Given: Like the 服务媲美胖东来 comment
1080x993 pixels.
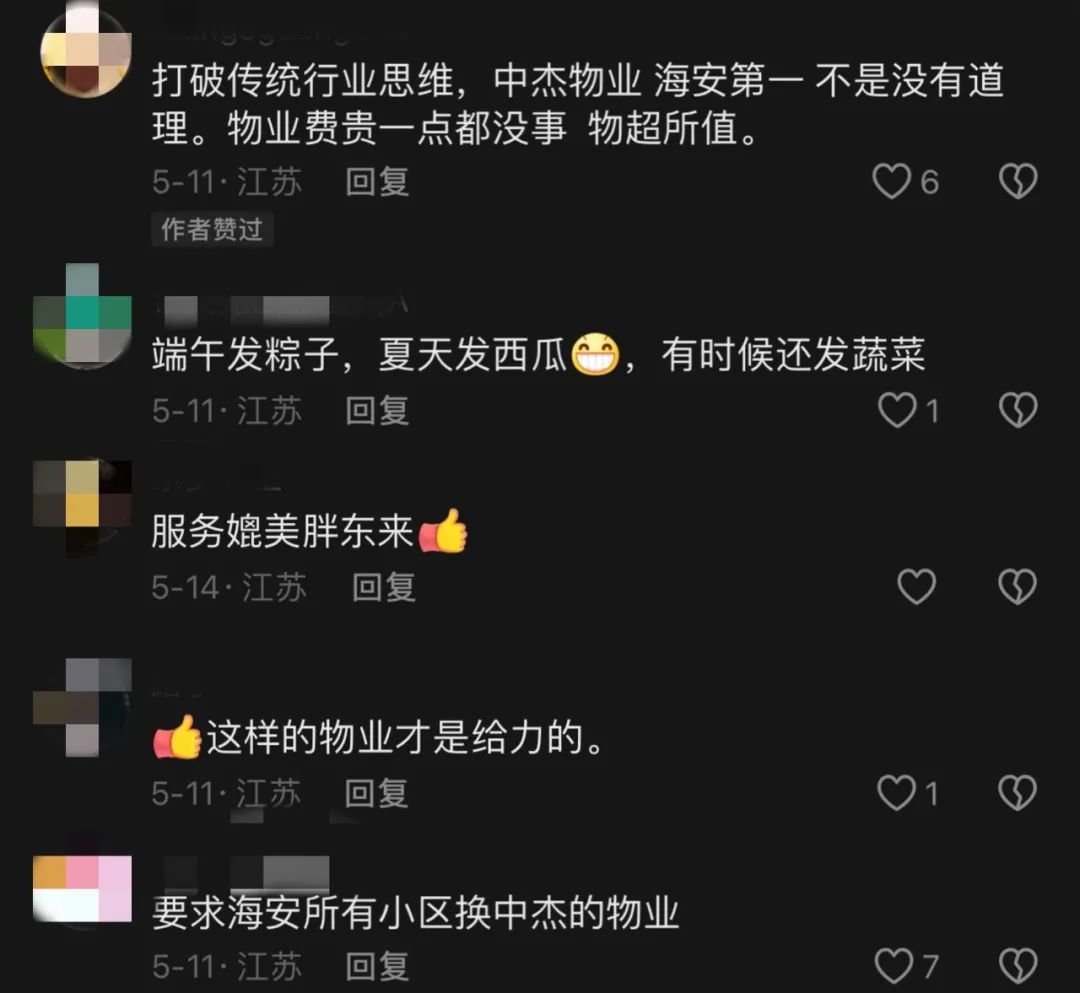Looking at the screenshot, I should click(916, 587).
